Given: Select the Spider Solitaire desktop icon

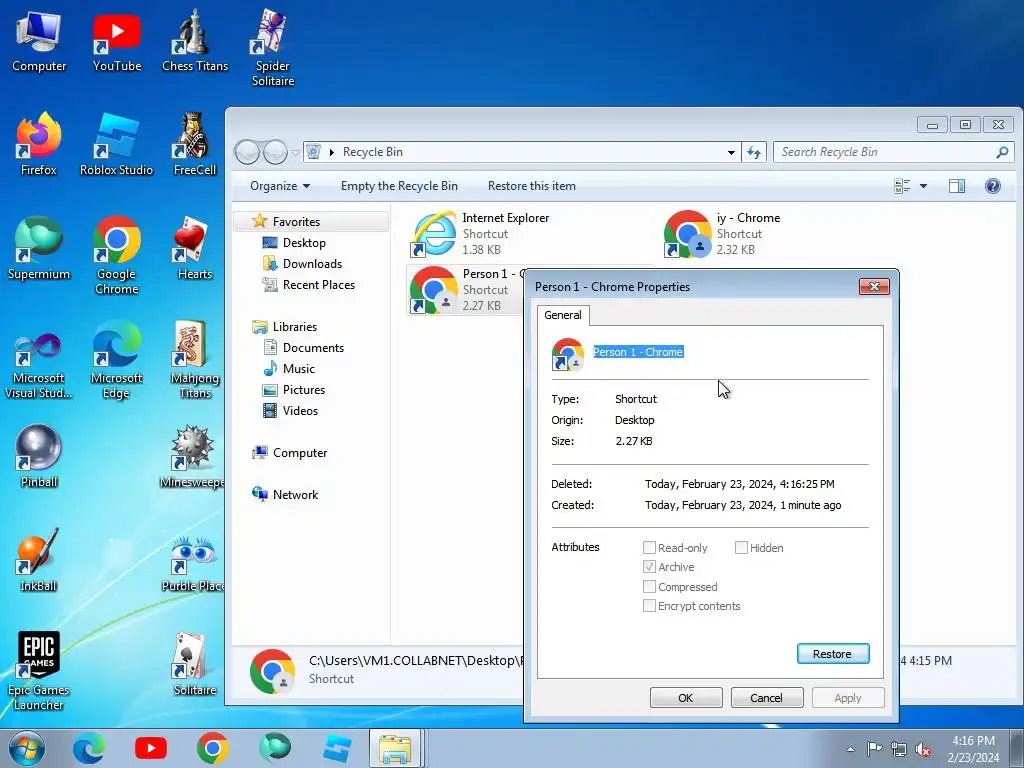Looking at the screenshot, I should 272,48.
